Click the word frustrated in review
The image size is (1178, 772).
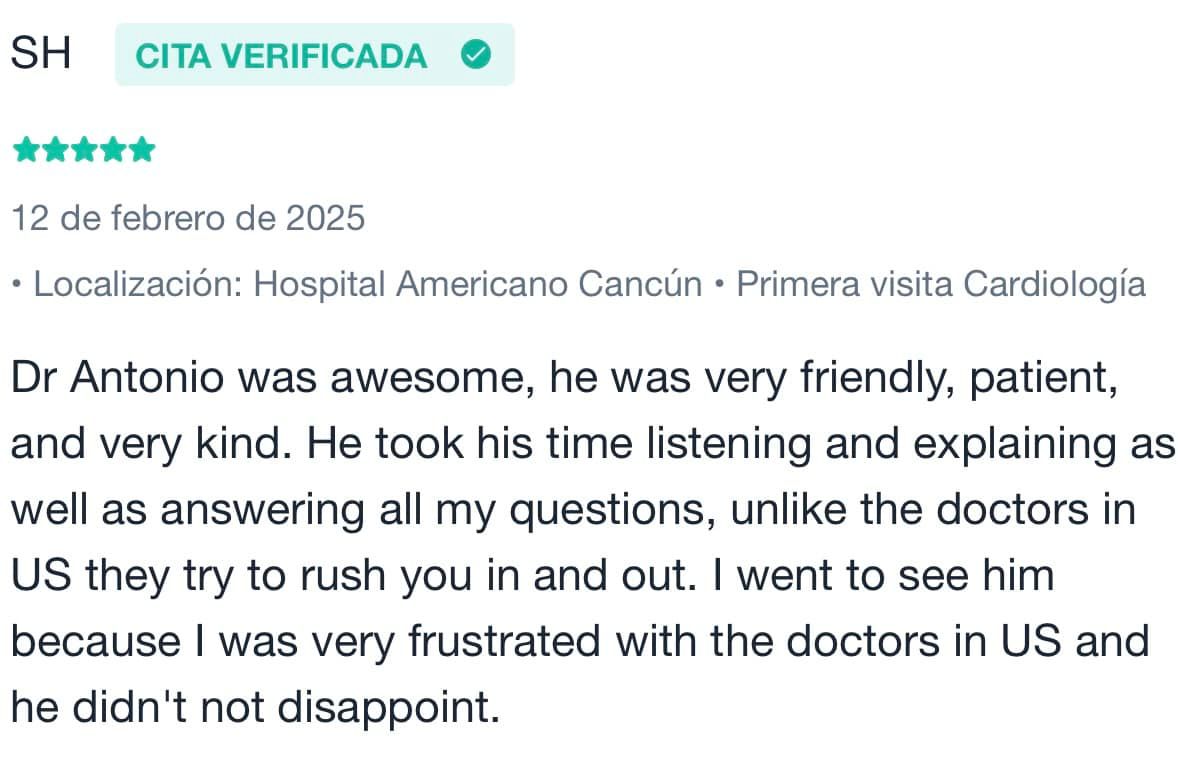click(504, 642)
